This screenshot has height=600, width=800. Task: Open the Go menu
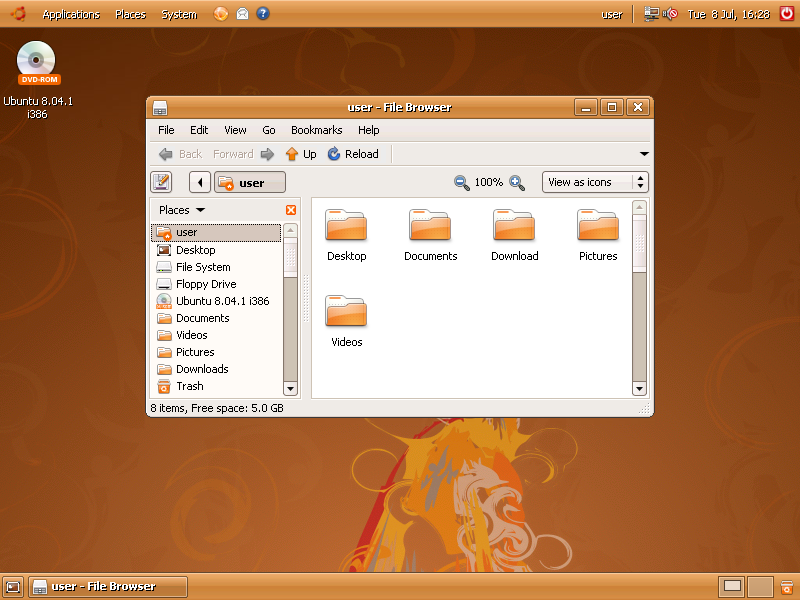(x=269, y=130)
